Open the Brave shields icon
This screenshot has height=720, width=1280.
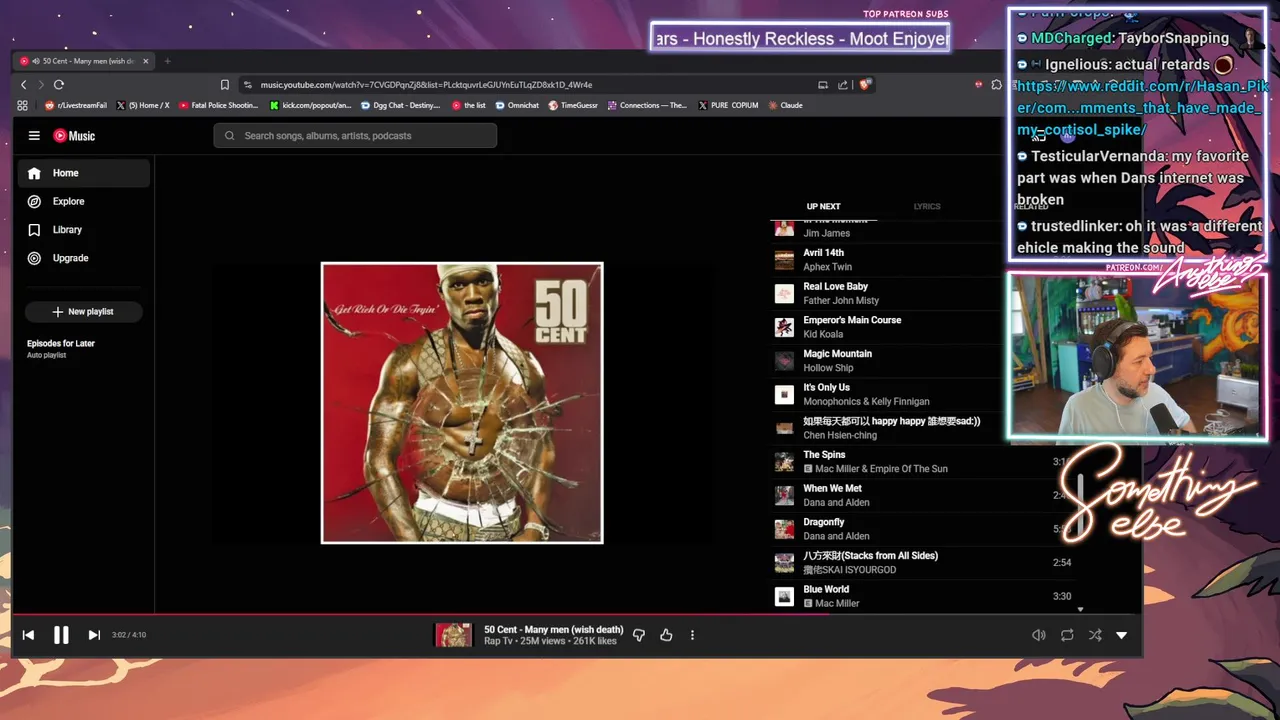[x=864, y=85]
